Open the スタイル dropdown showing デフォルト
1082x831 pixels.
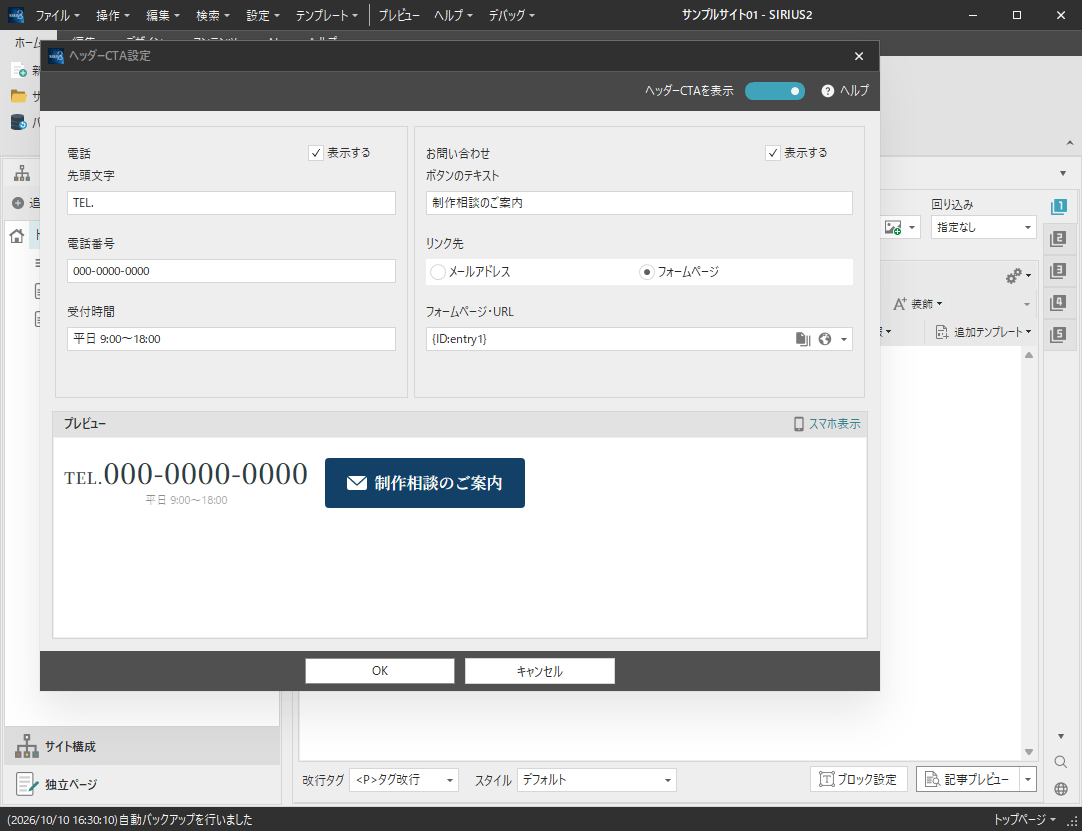tap(596, 780)
